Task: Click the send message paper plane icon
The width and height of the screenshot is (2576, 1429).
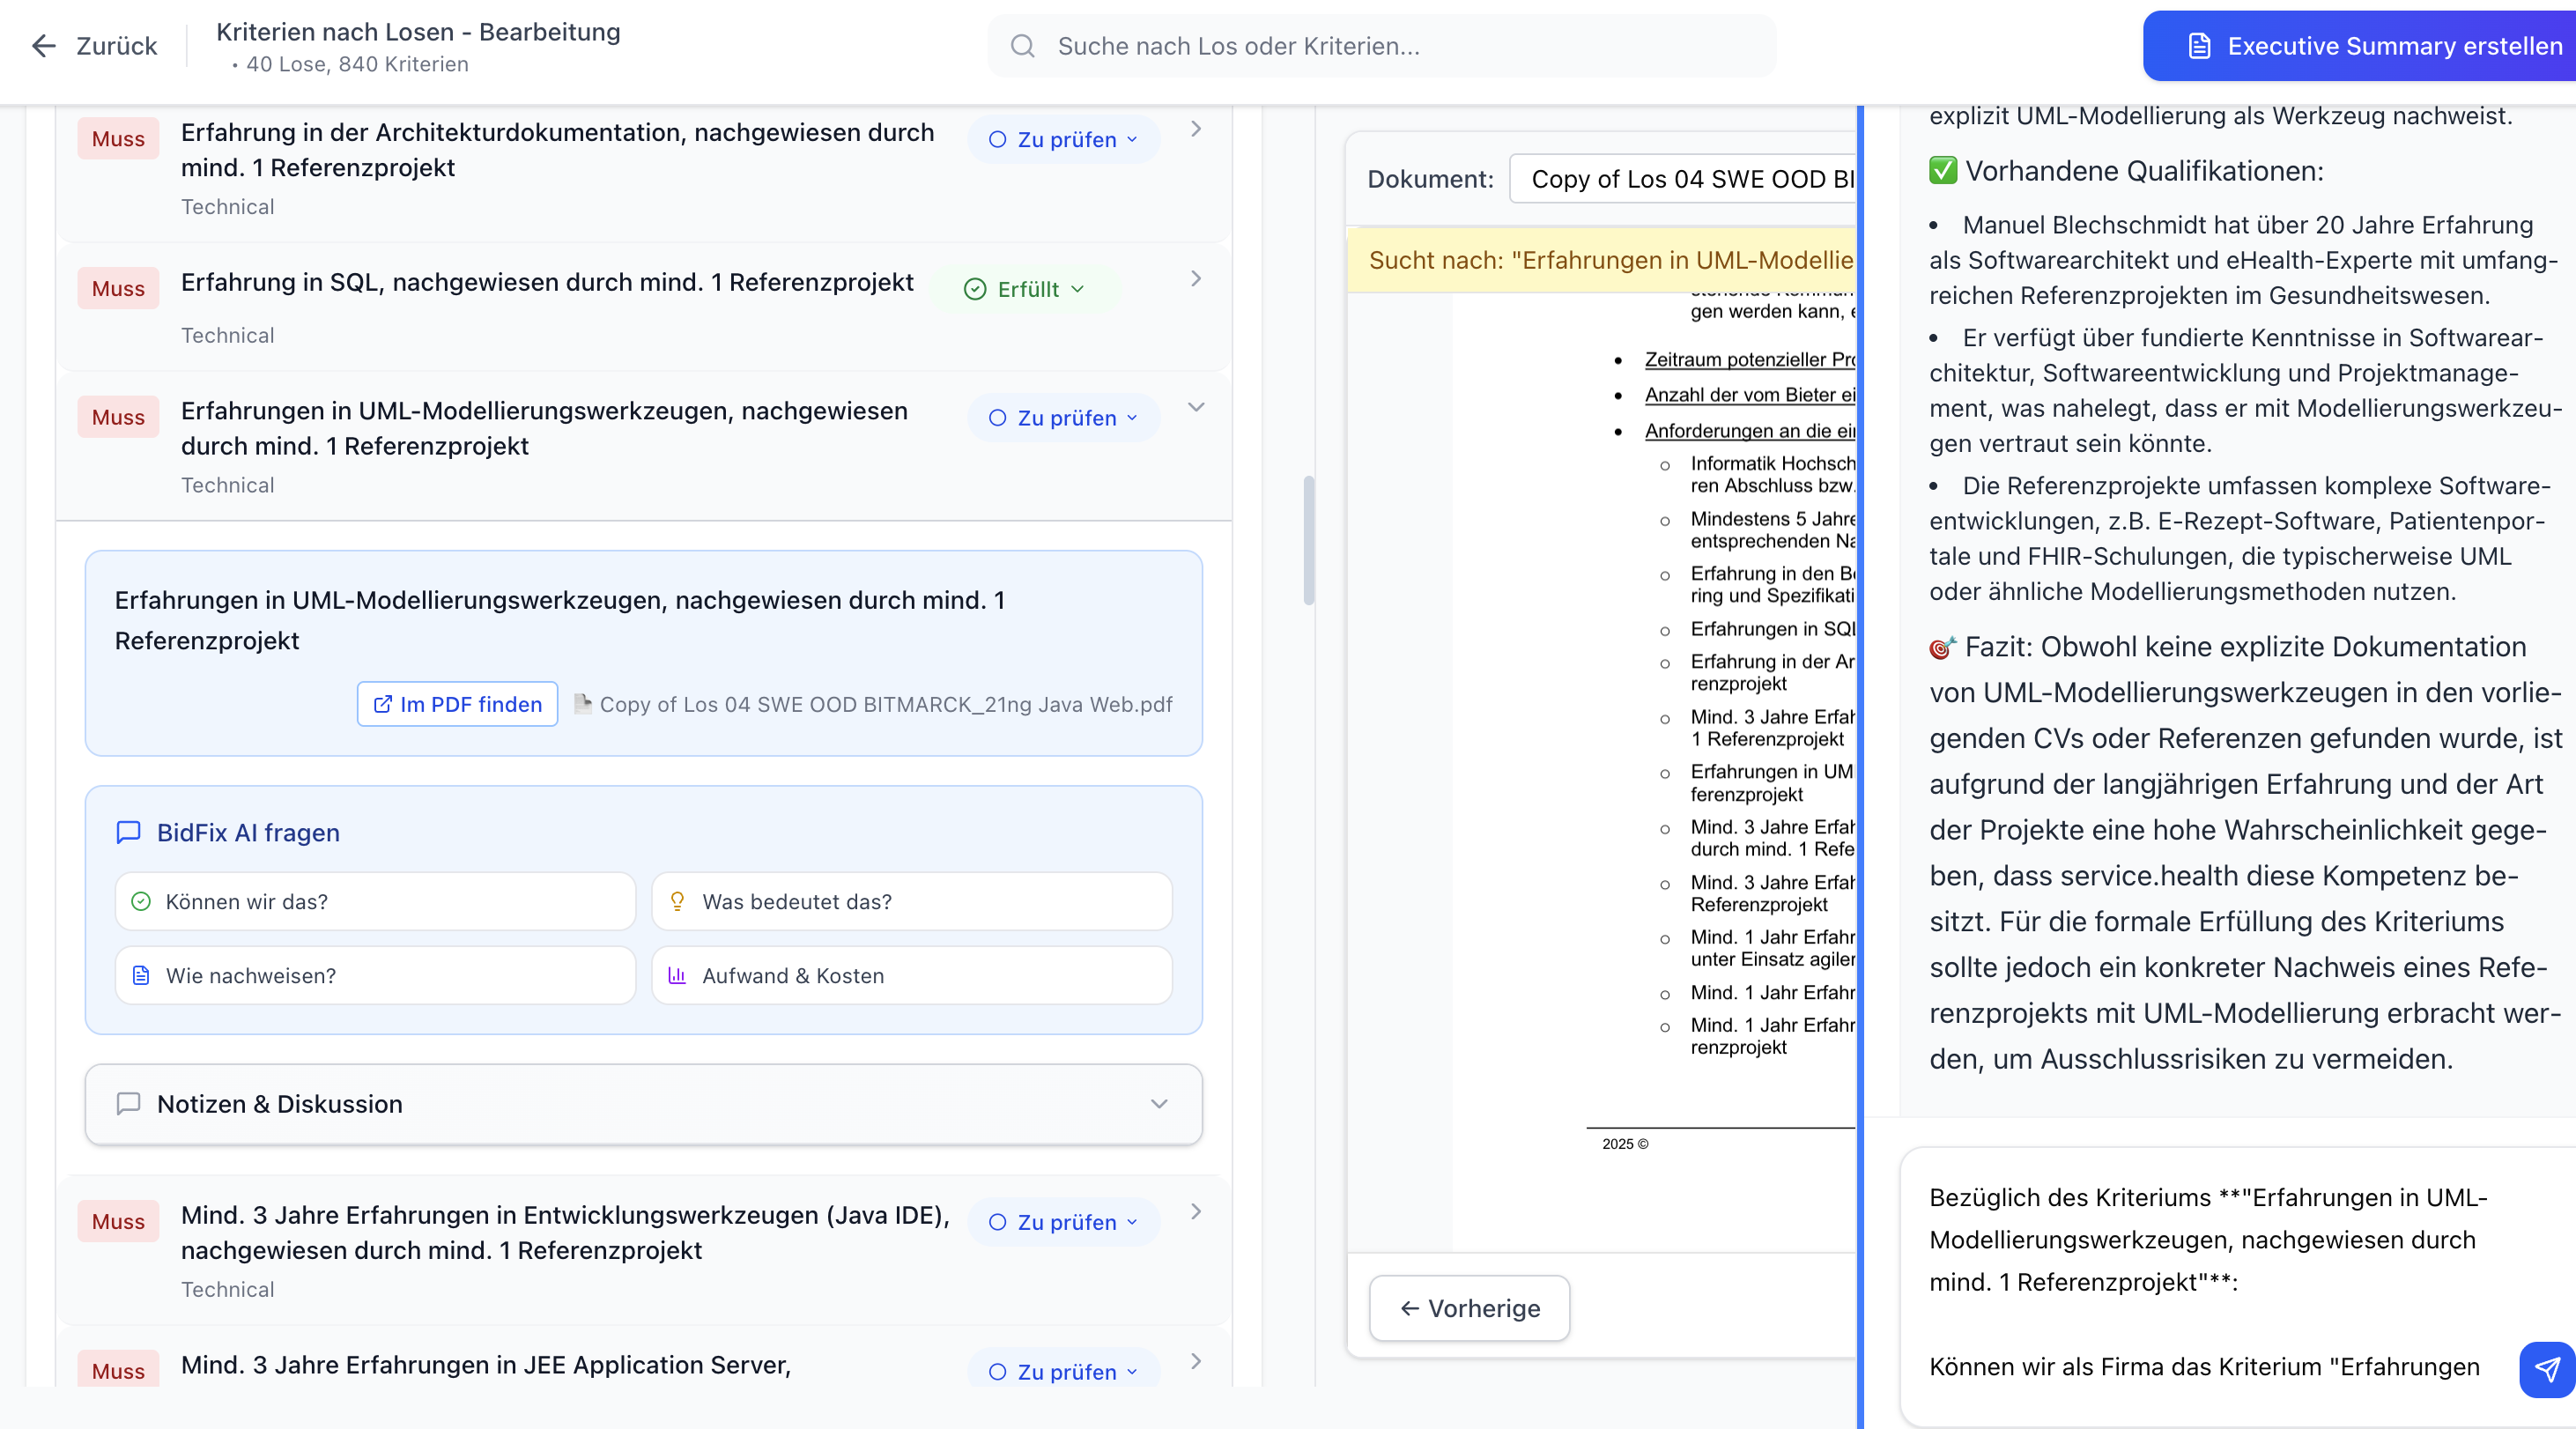Action: 2547,1368
